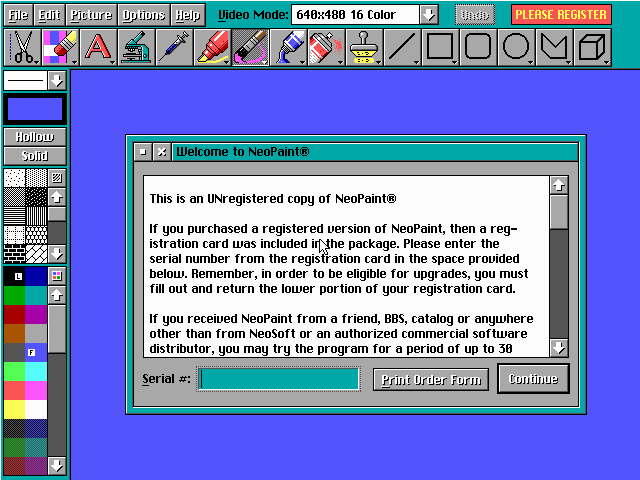Click the color palette scrollbar thumb
640x480 pixels.
coord(57,329)
